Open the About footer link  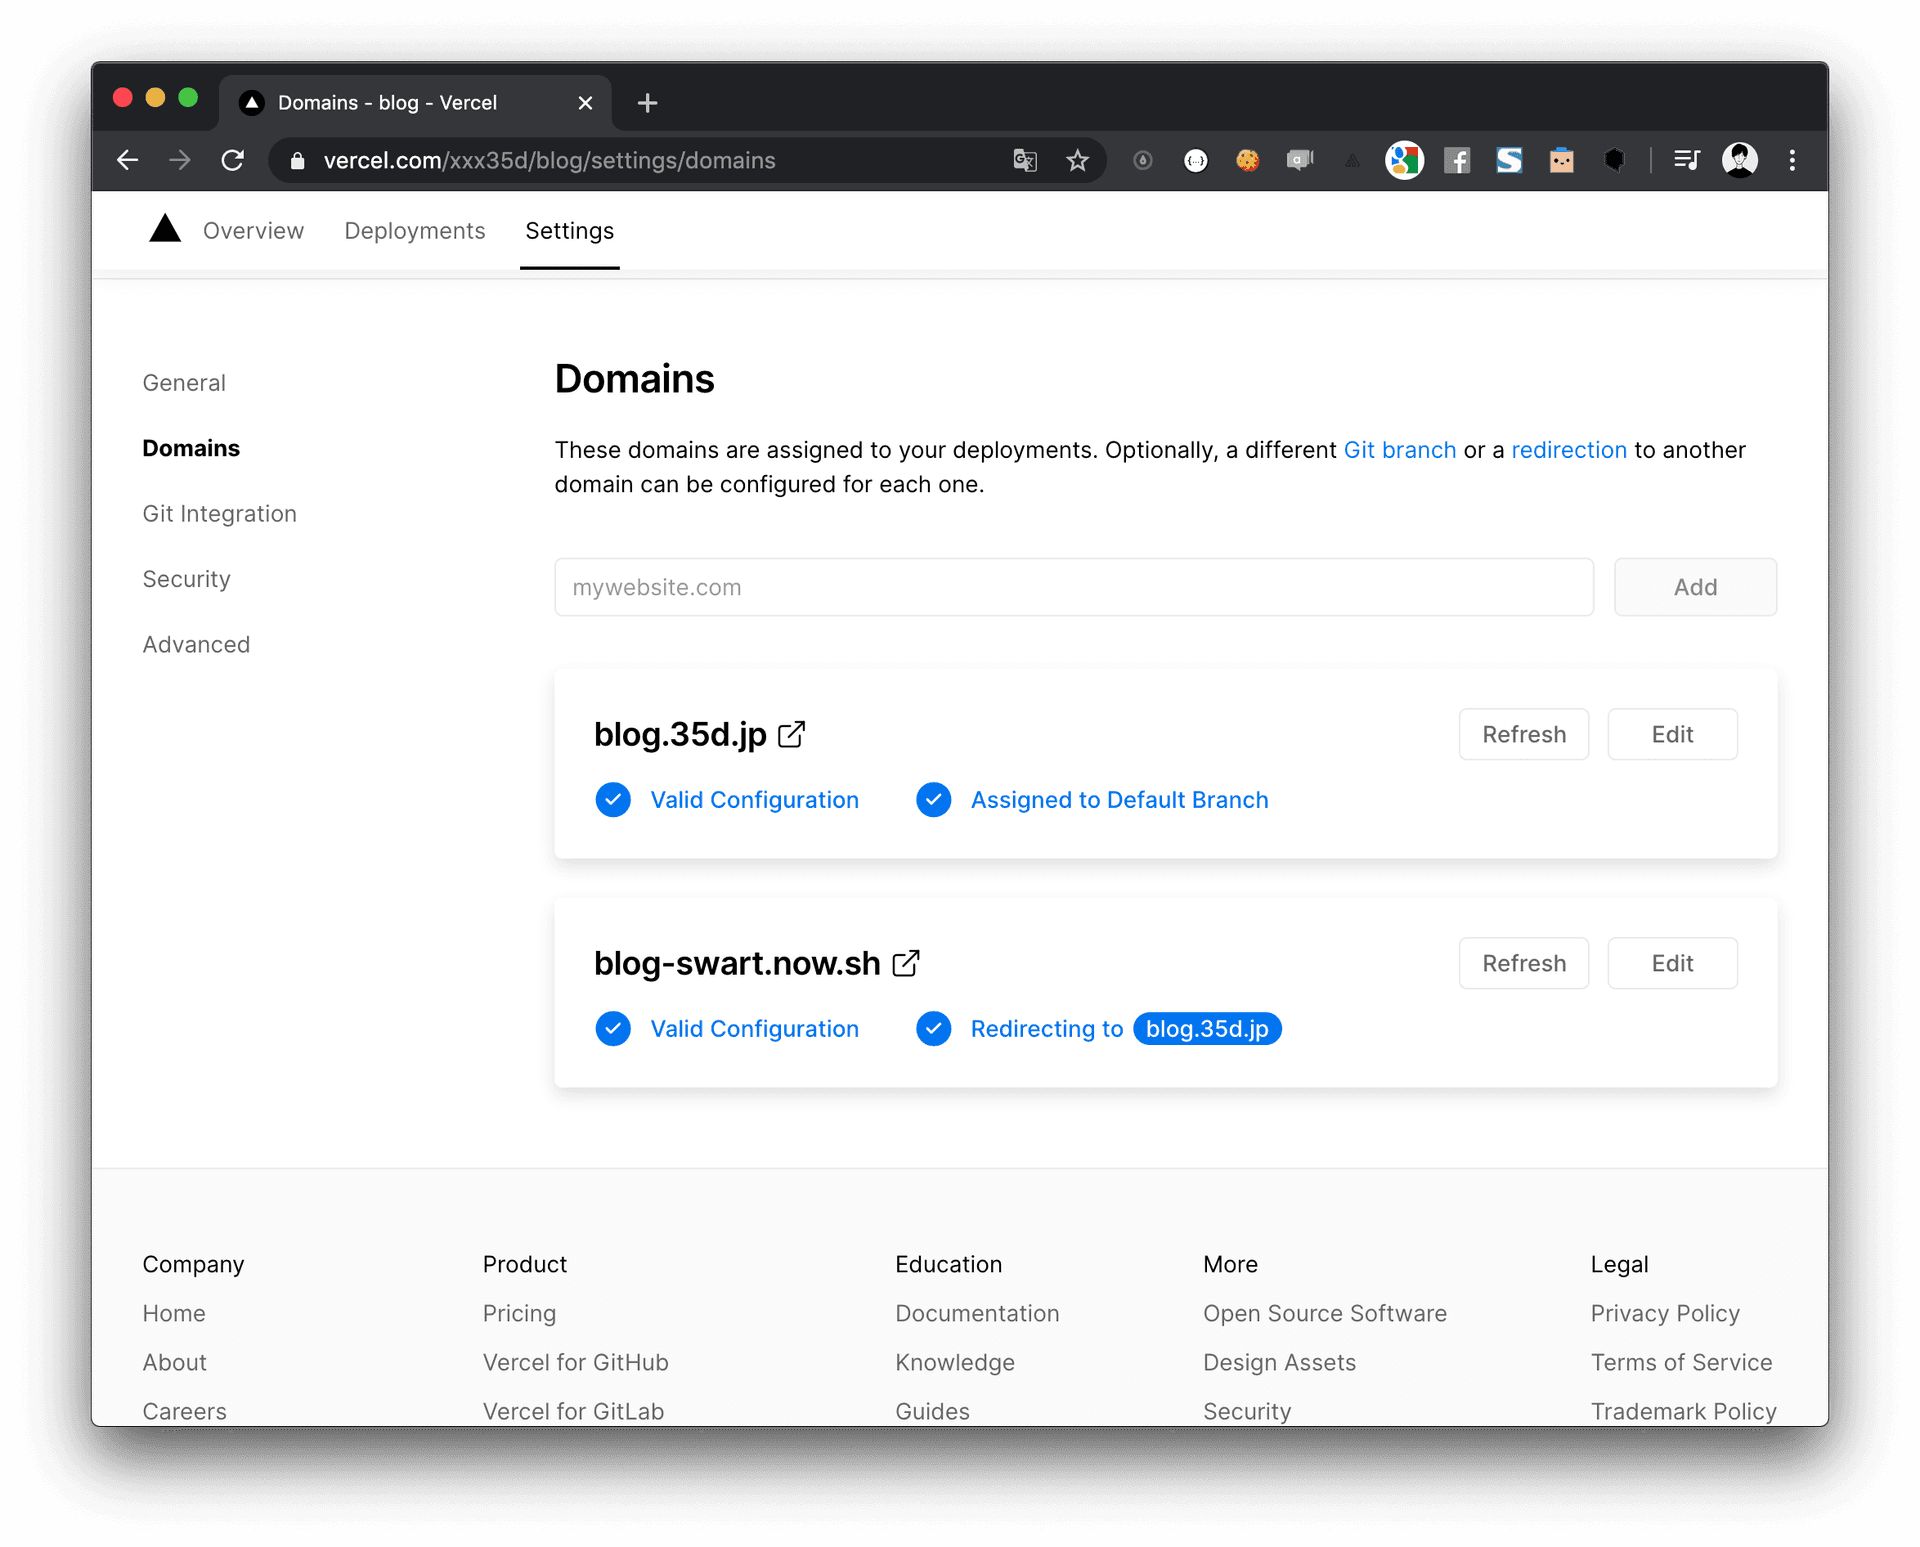[x=175, y=1362]
